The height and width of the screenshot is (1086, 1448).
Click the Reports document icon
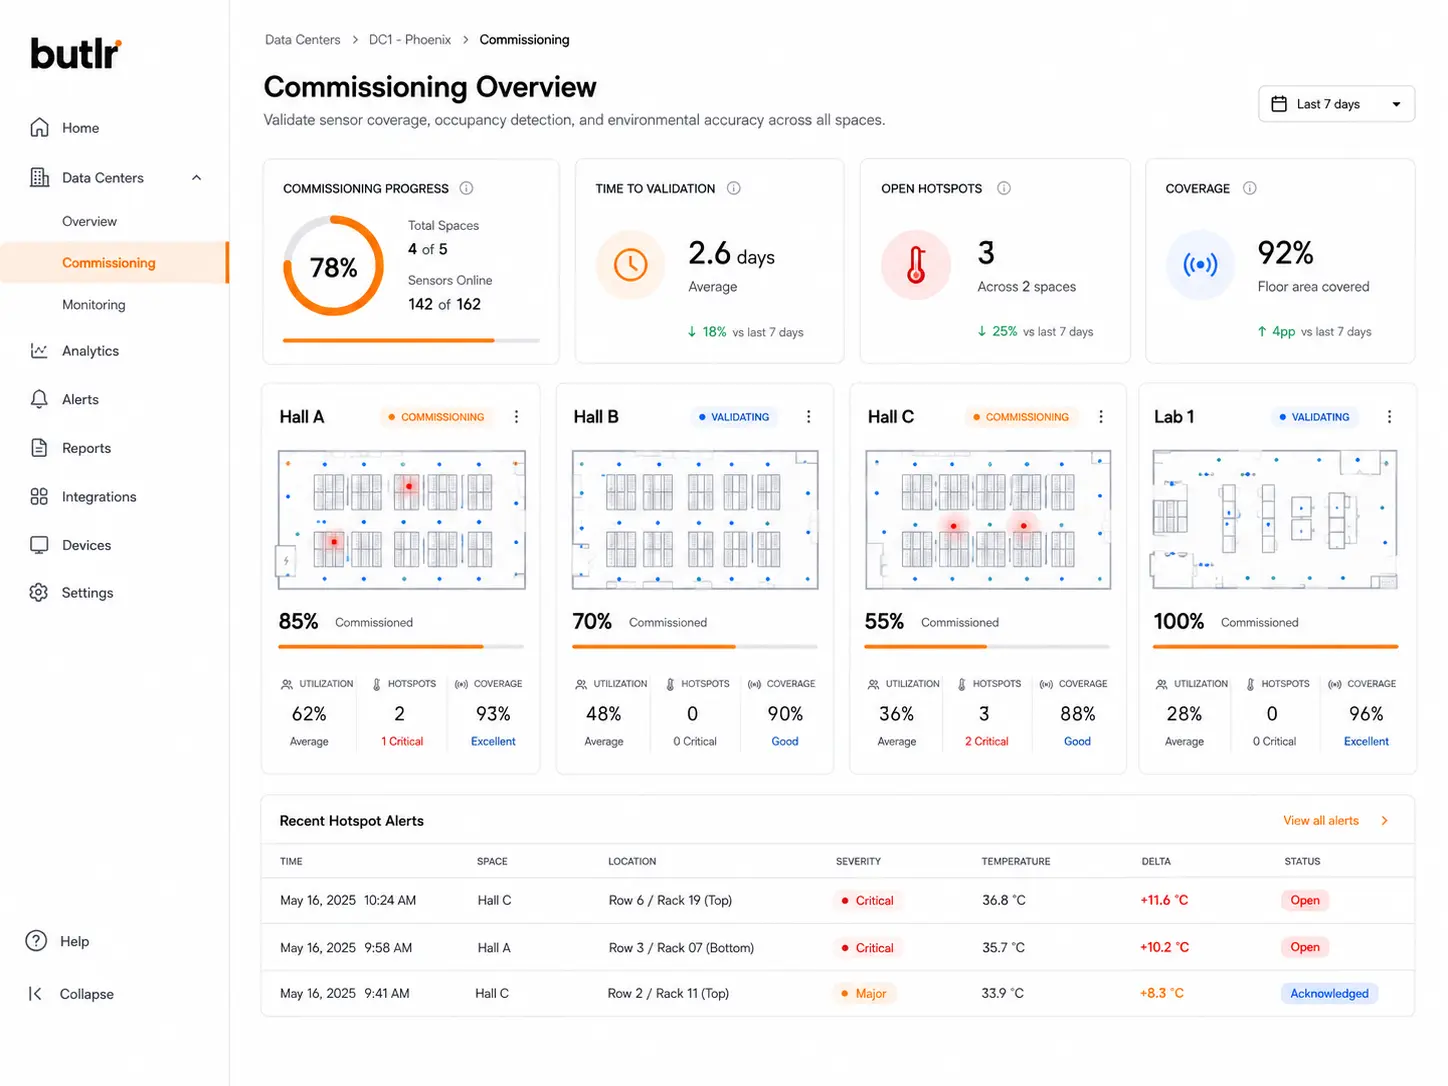tap(39, 447)
